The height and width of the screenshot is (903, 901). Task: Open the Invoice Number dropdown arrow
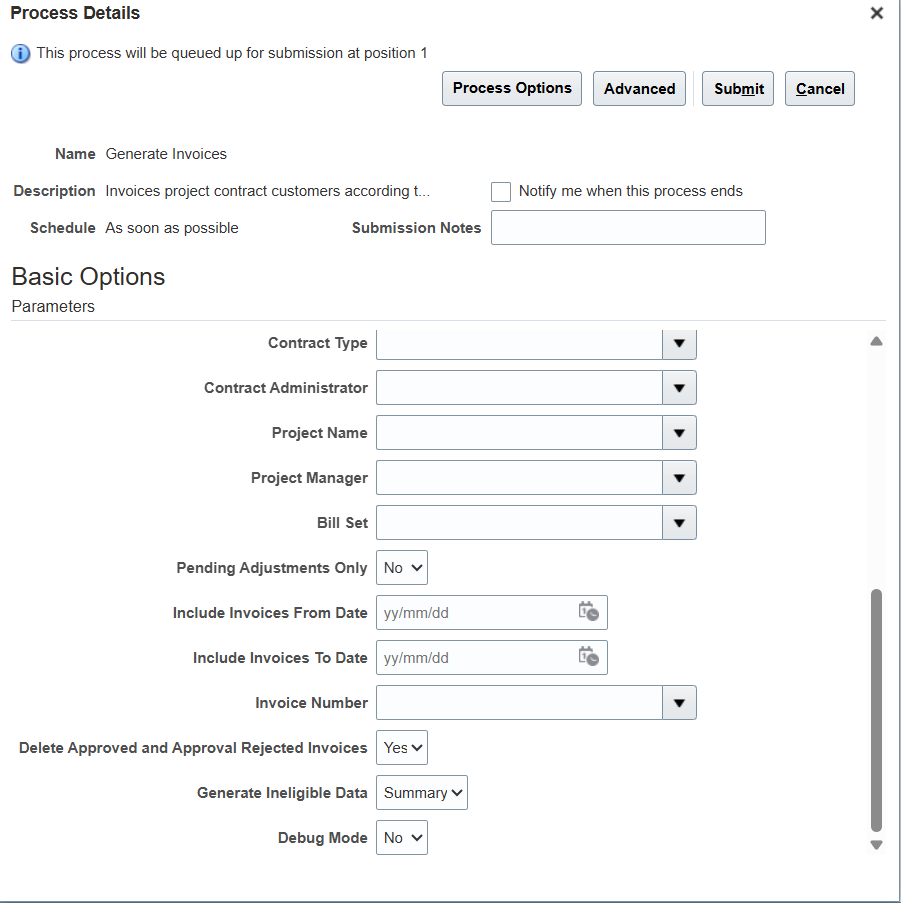679,703
